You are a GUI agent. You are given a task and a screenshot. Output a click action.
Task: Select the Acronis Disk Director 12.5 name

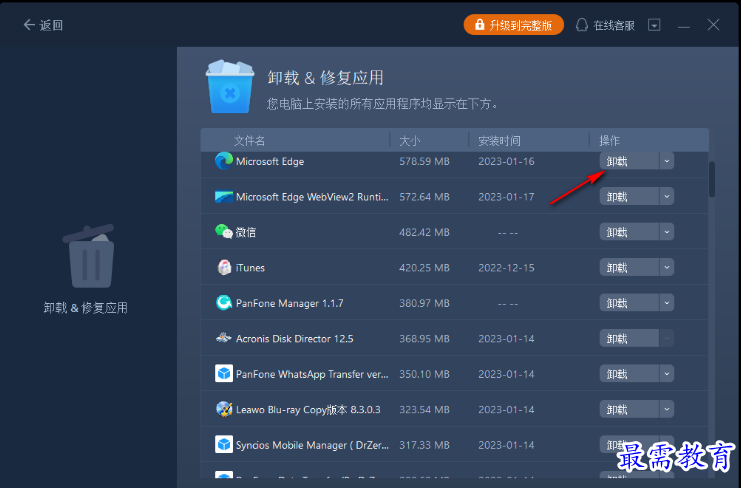click(x=294, y=338)
